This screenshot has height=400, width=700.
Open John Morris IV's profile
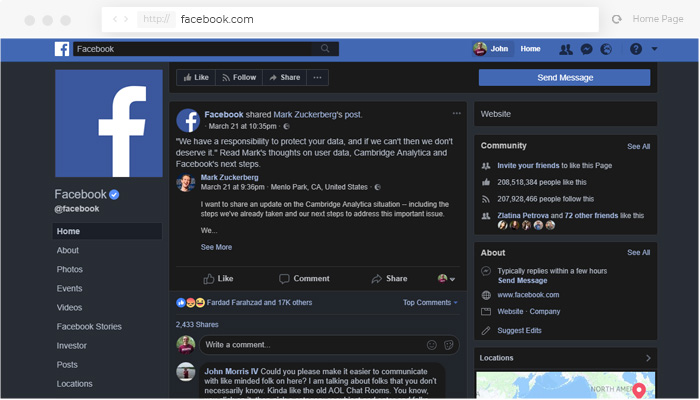pos(231,371)
